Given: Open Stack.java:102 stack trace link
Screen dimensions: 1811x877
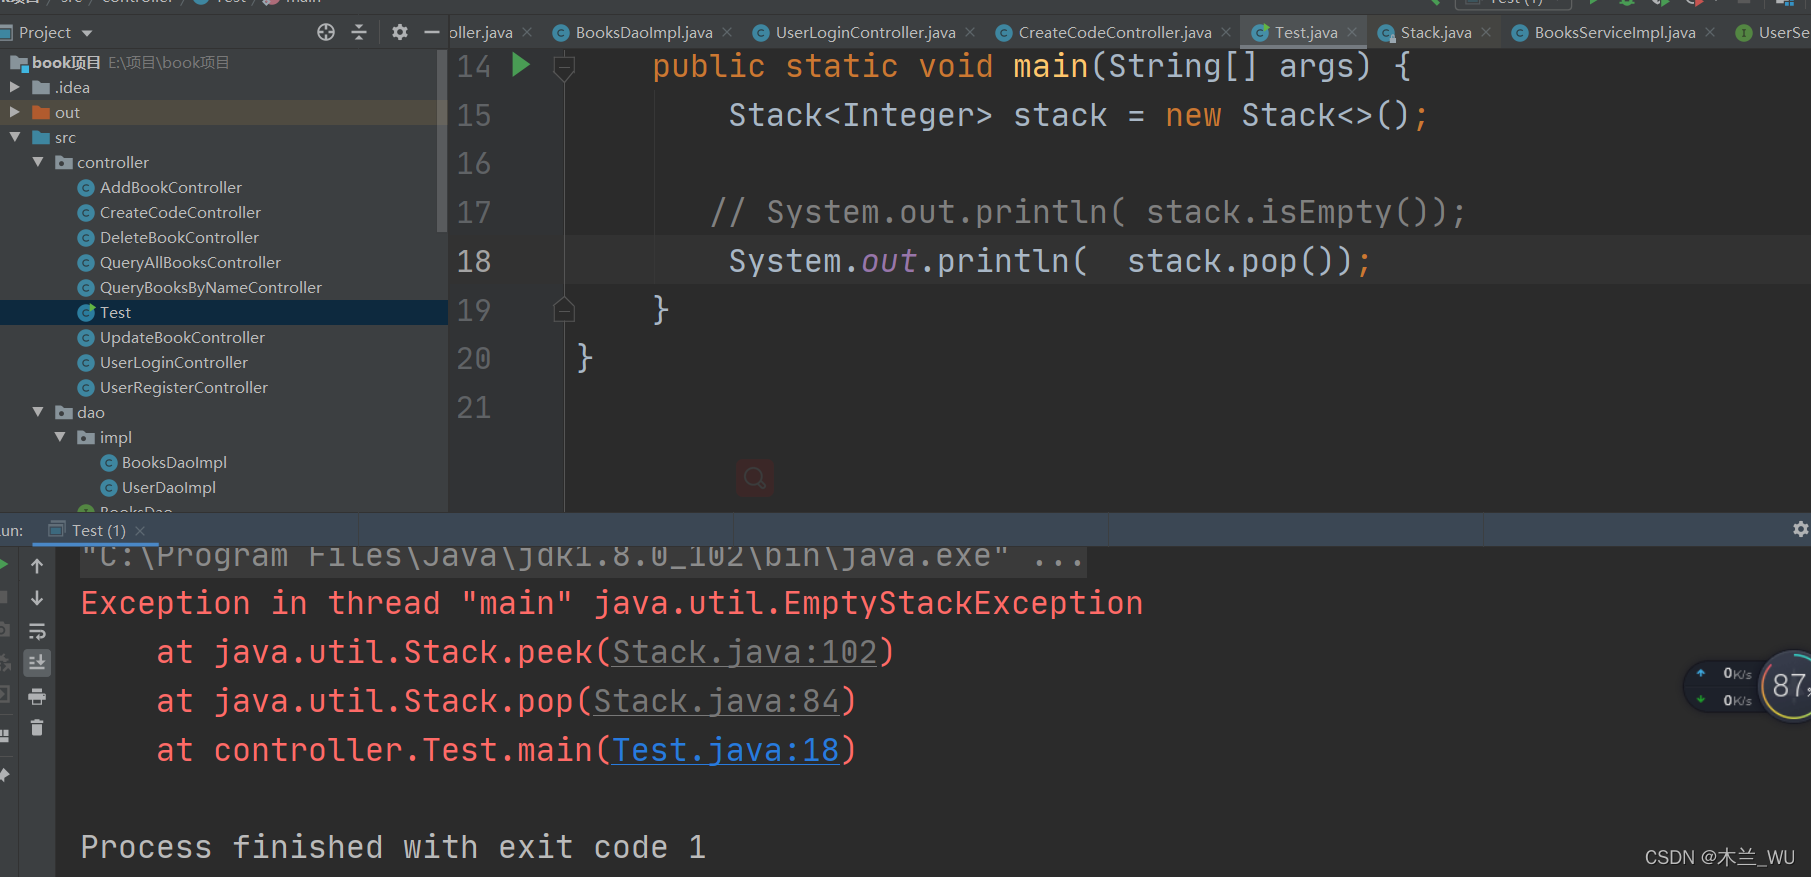Looking at the screenshot, I should pos(745,652).
